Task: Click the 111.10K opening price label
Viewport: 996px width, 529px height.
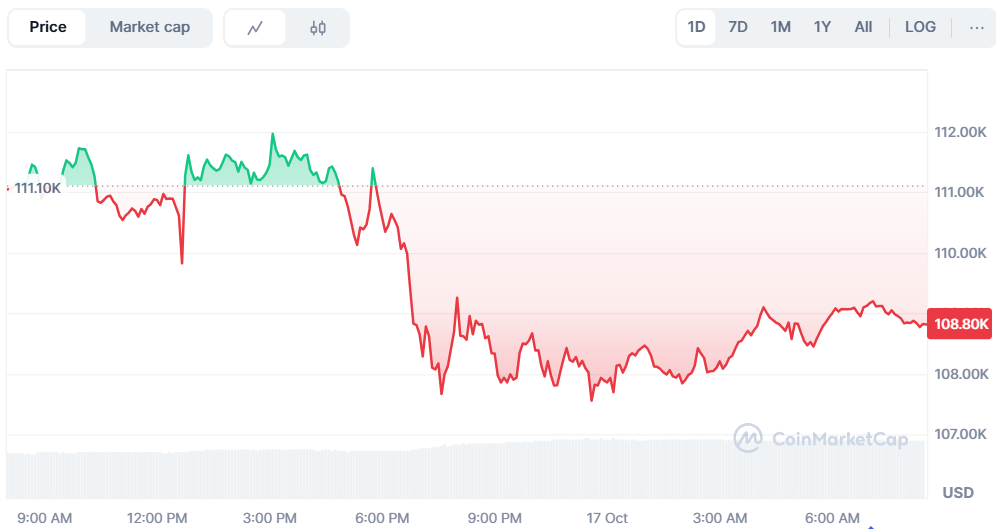Action: (37, 187)
